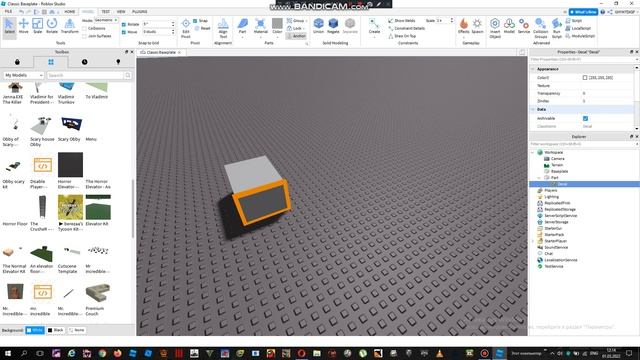Select Baseplate in the Explorer tree
Viewport: 640px width, 360px height.
point(559,171)
